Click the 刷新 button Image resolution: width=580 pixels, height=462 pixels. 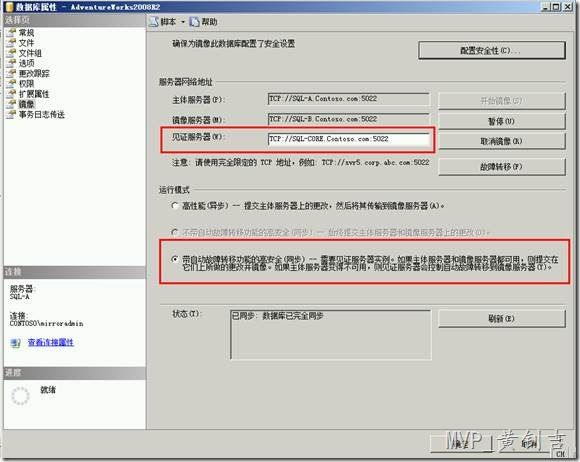[502, 319]
